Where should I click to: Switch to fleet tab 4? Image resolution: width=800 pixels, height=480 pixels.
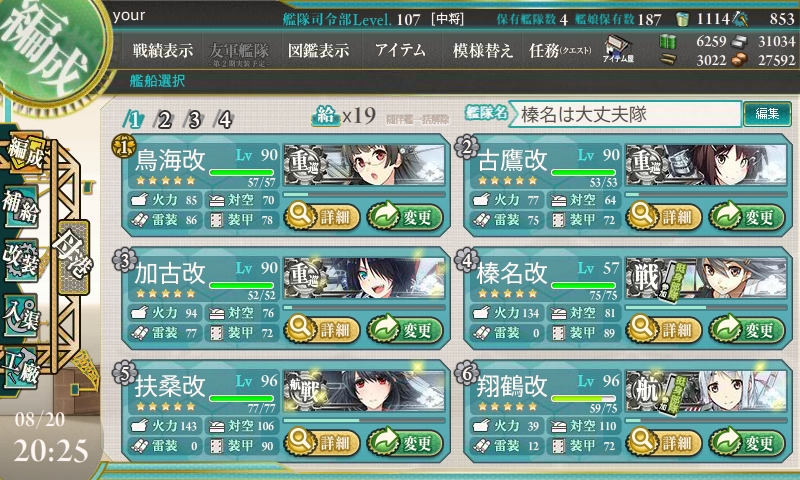(x=224, y=120)
